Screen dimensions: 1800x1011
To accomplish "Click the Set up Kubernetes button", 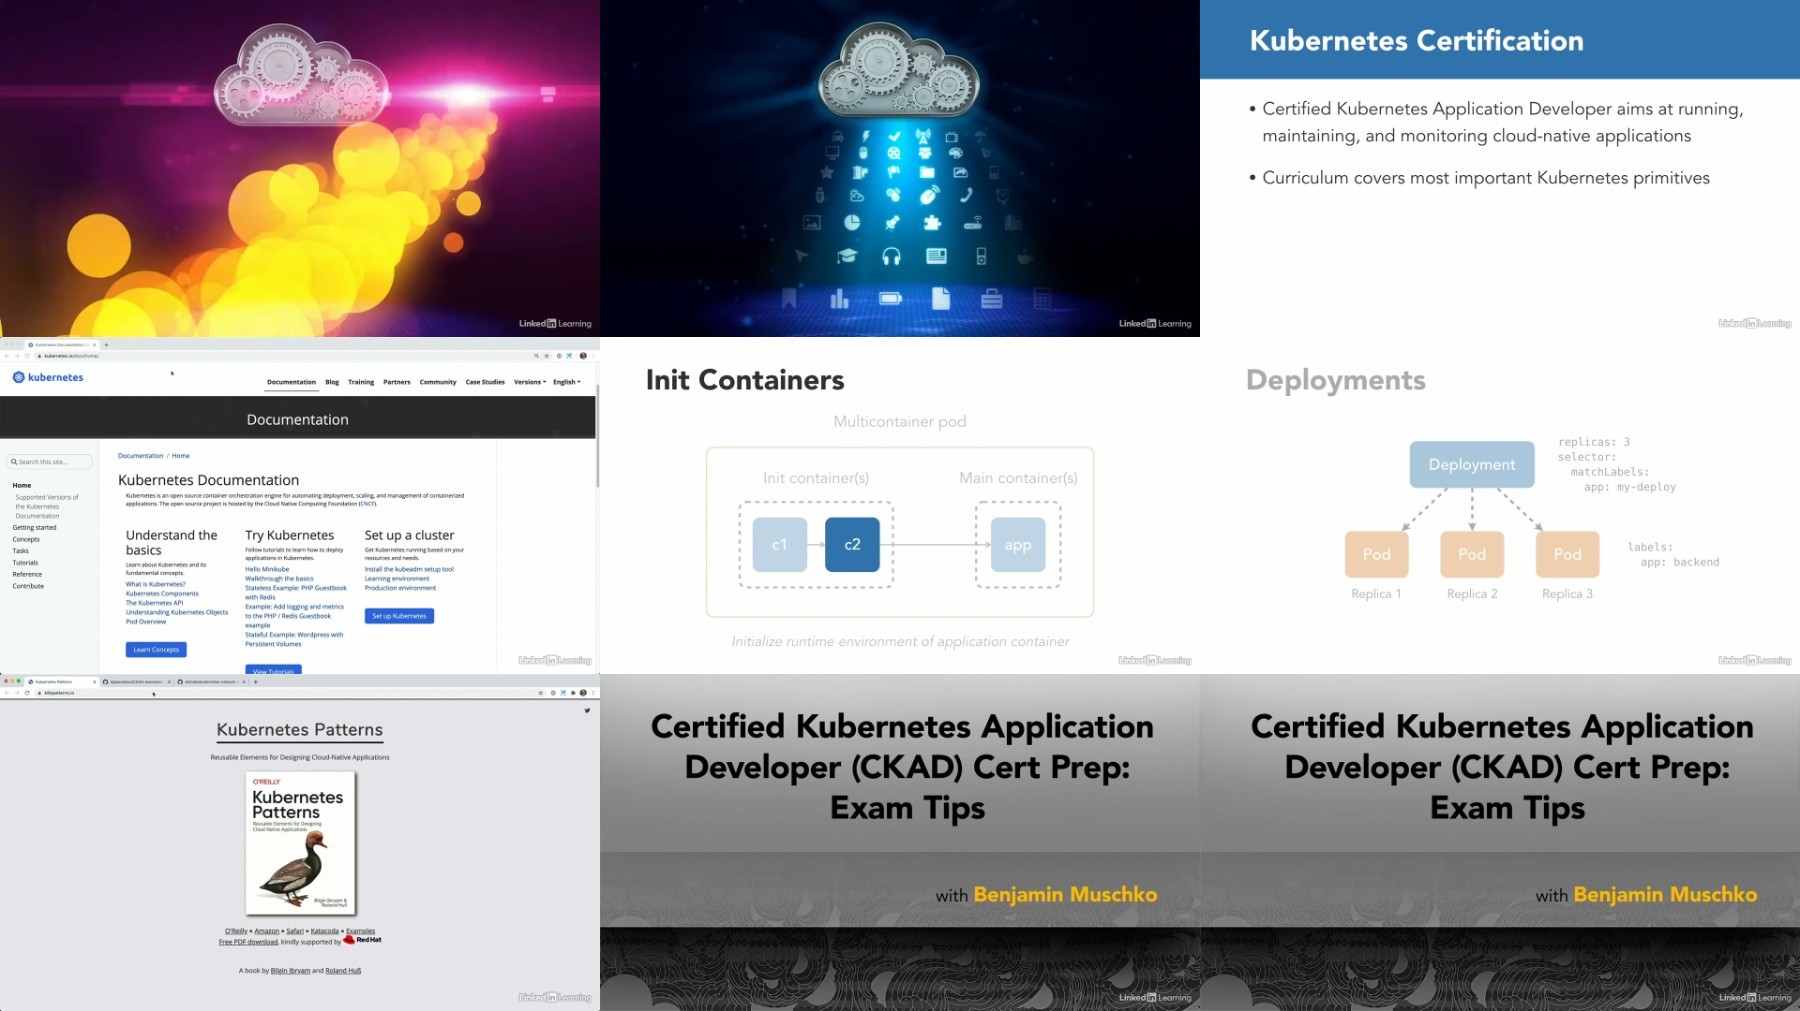I will click(399, 616).
